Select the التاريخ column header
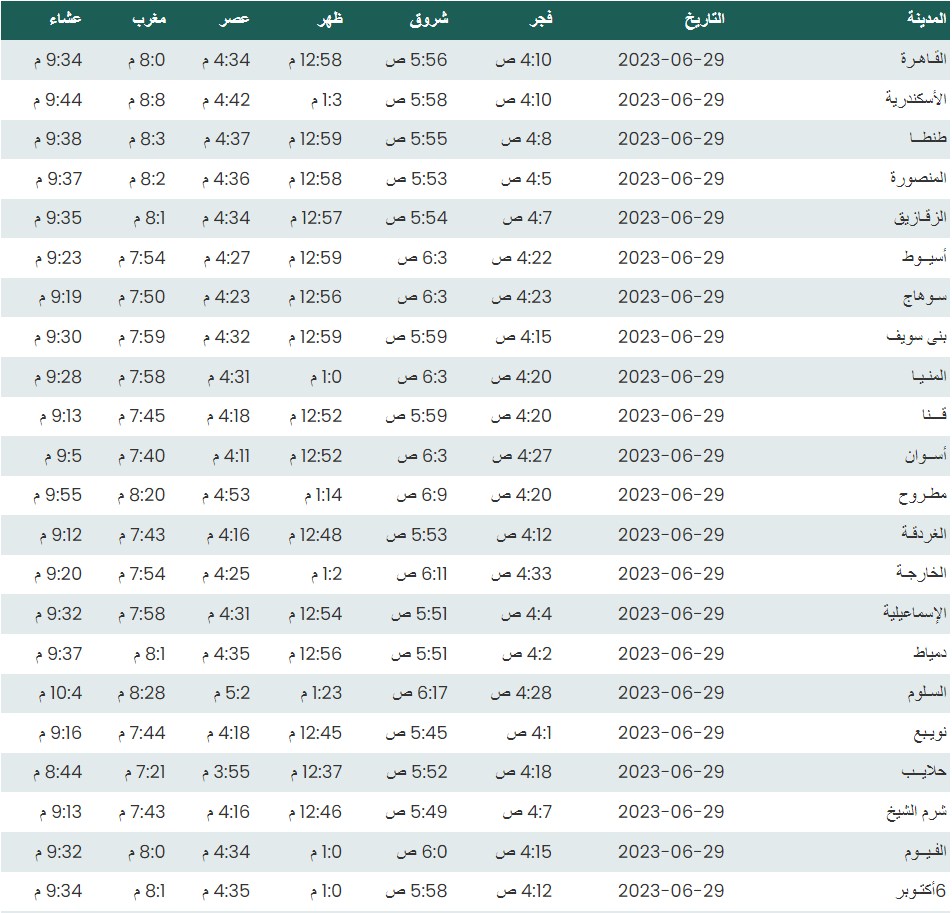The height and width of the screenshot is (913, 952). pos(703,20)
